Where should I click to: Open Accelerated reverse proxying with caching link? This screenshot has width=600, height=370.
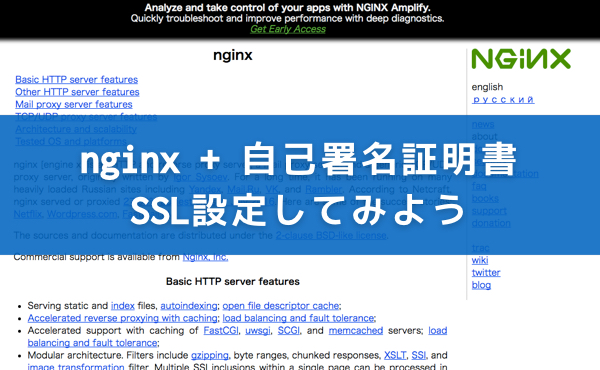pyautogui.click(x=122, y=318)
